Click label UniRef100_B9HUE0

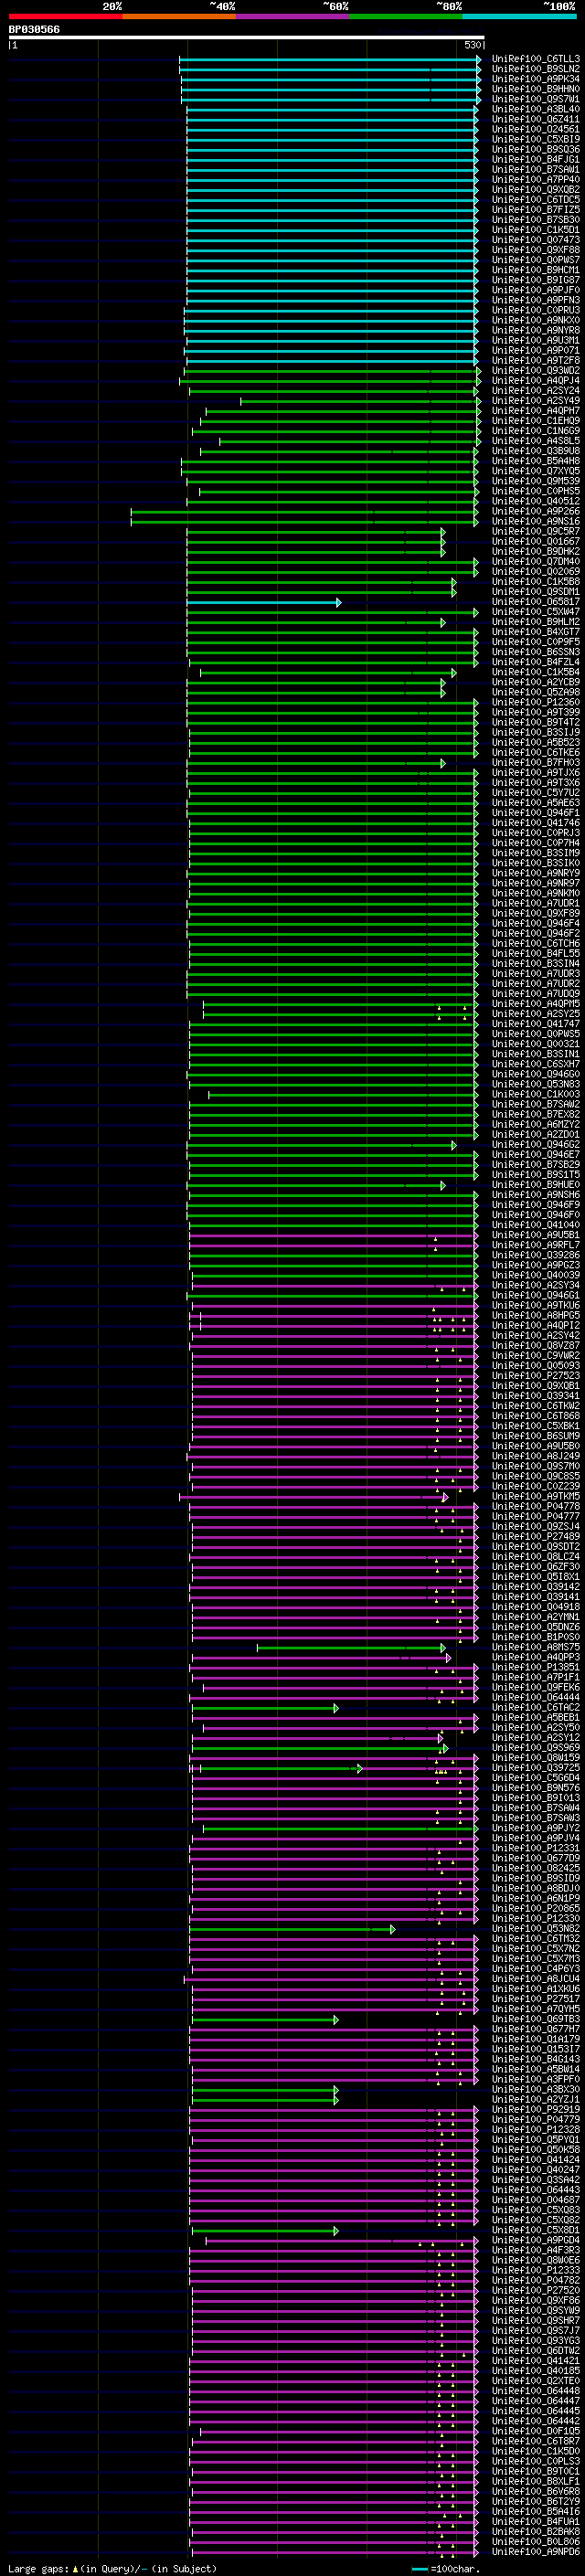536,1185
